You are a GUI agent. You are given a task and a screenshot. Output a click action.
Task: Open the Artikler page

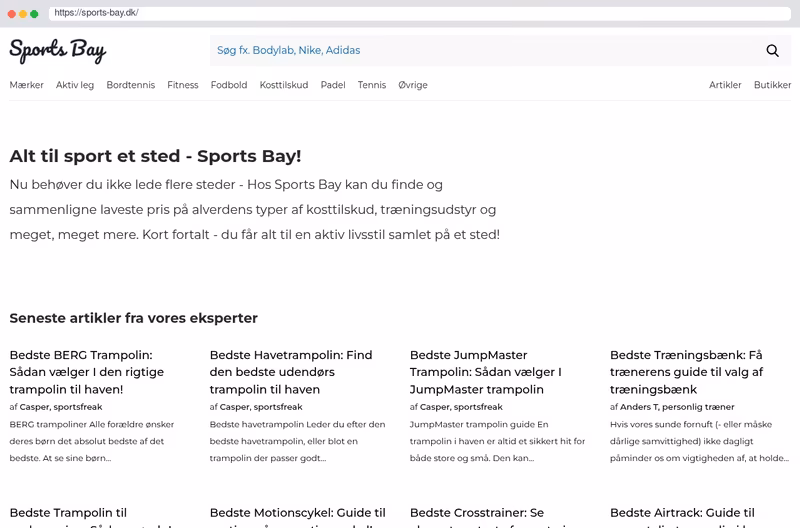click(x=725, y=85)
